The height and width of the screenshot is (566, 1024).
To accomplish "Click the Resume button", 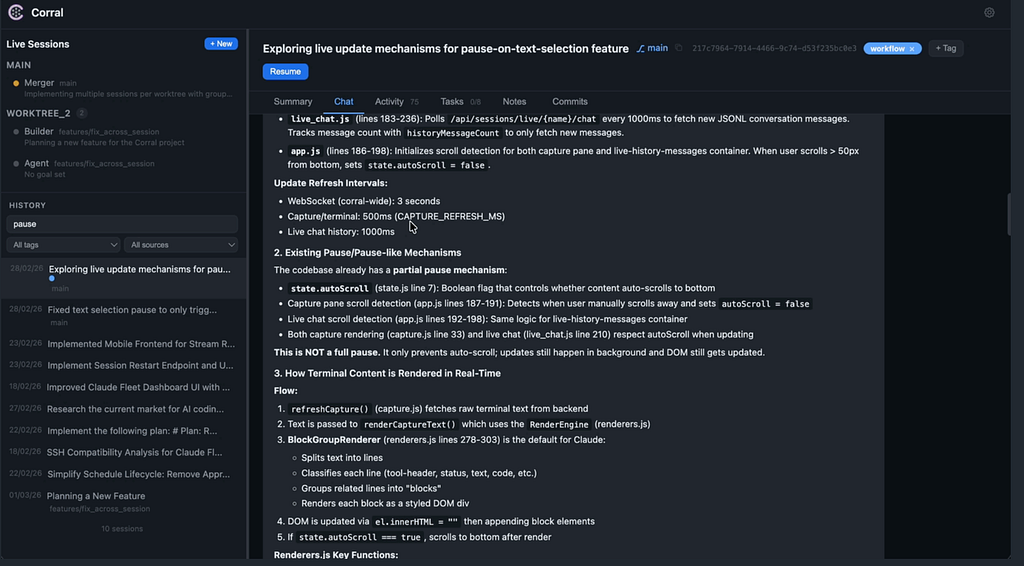I will point(285,71).
